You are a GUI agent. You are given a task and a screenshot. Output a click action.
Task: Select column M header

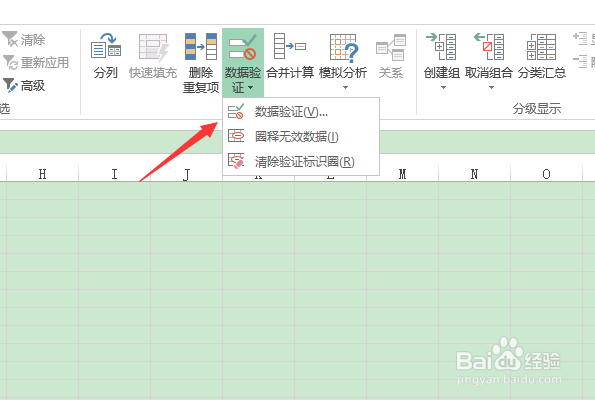point(402,174)
